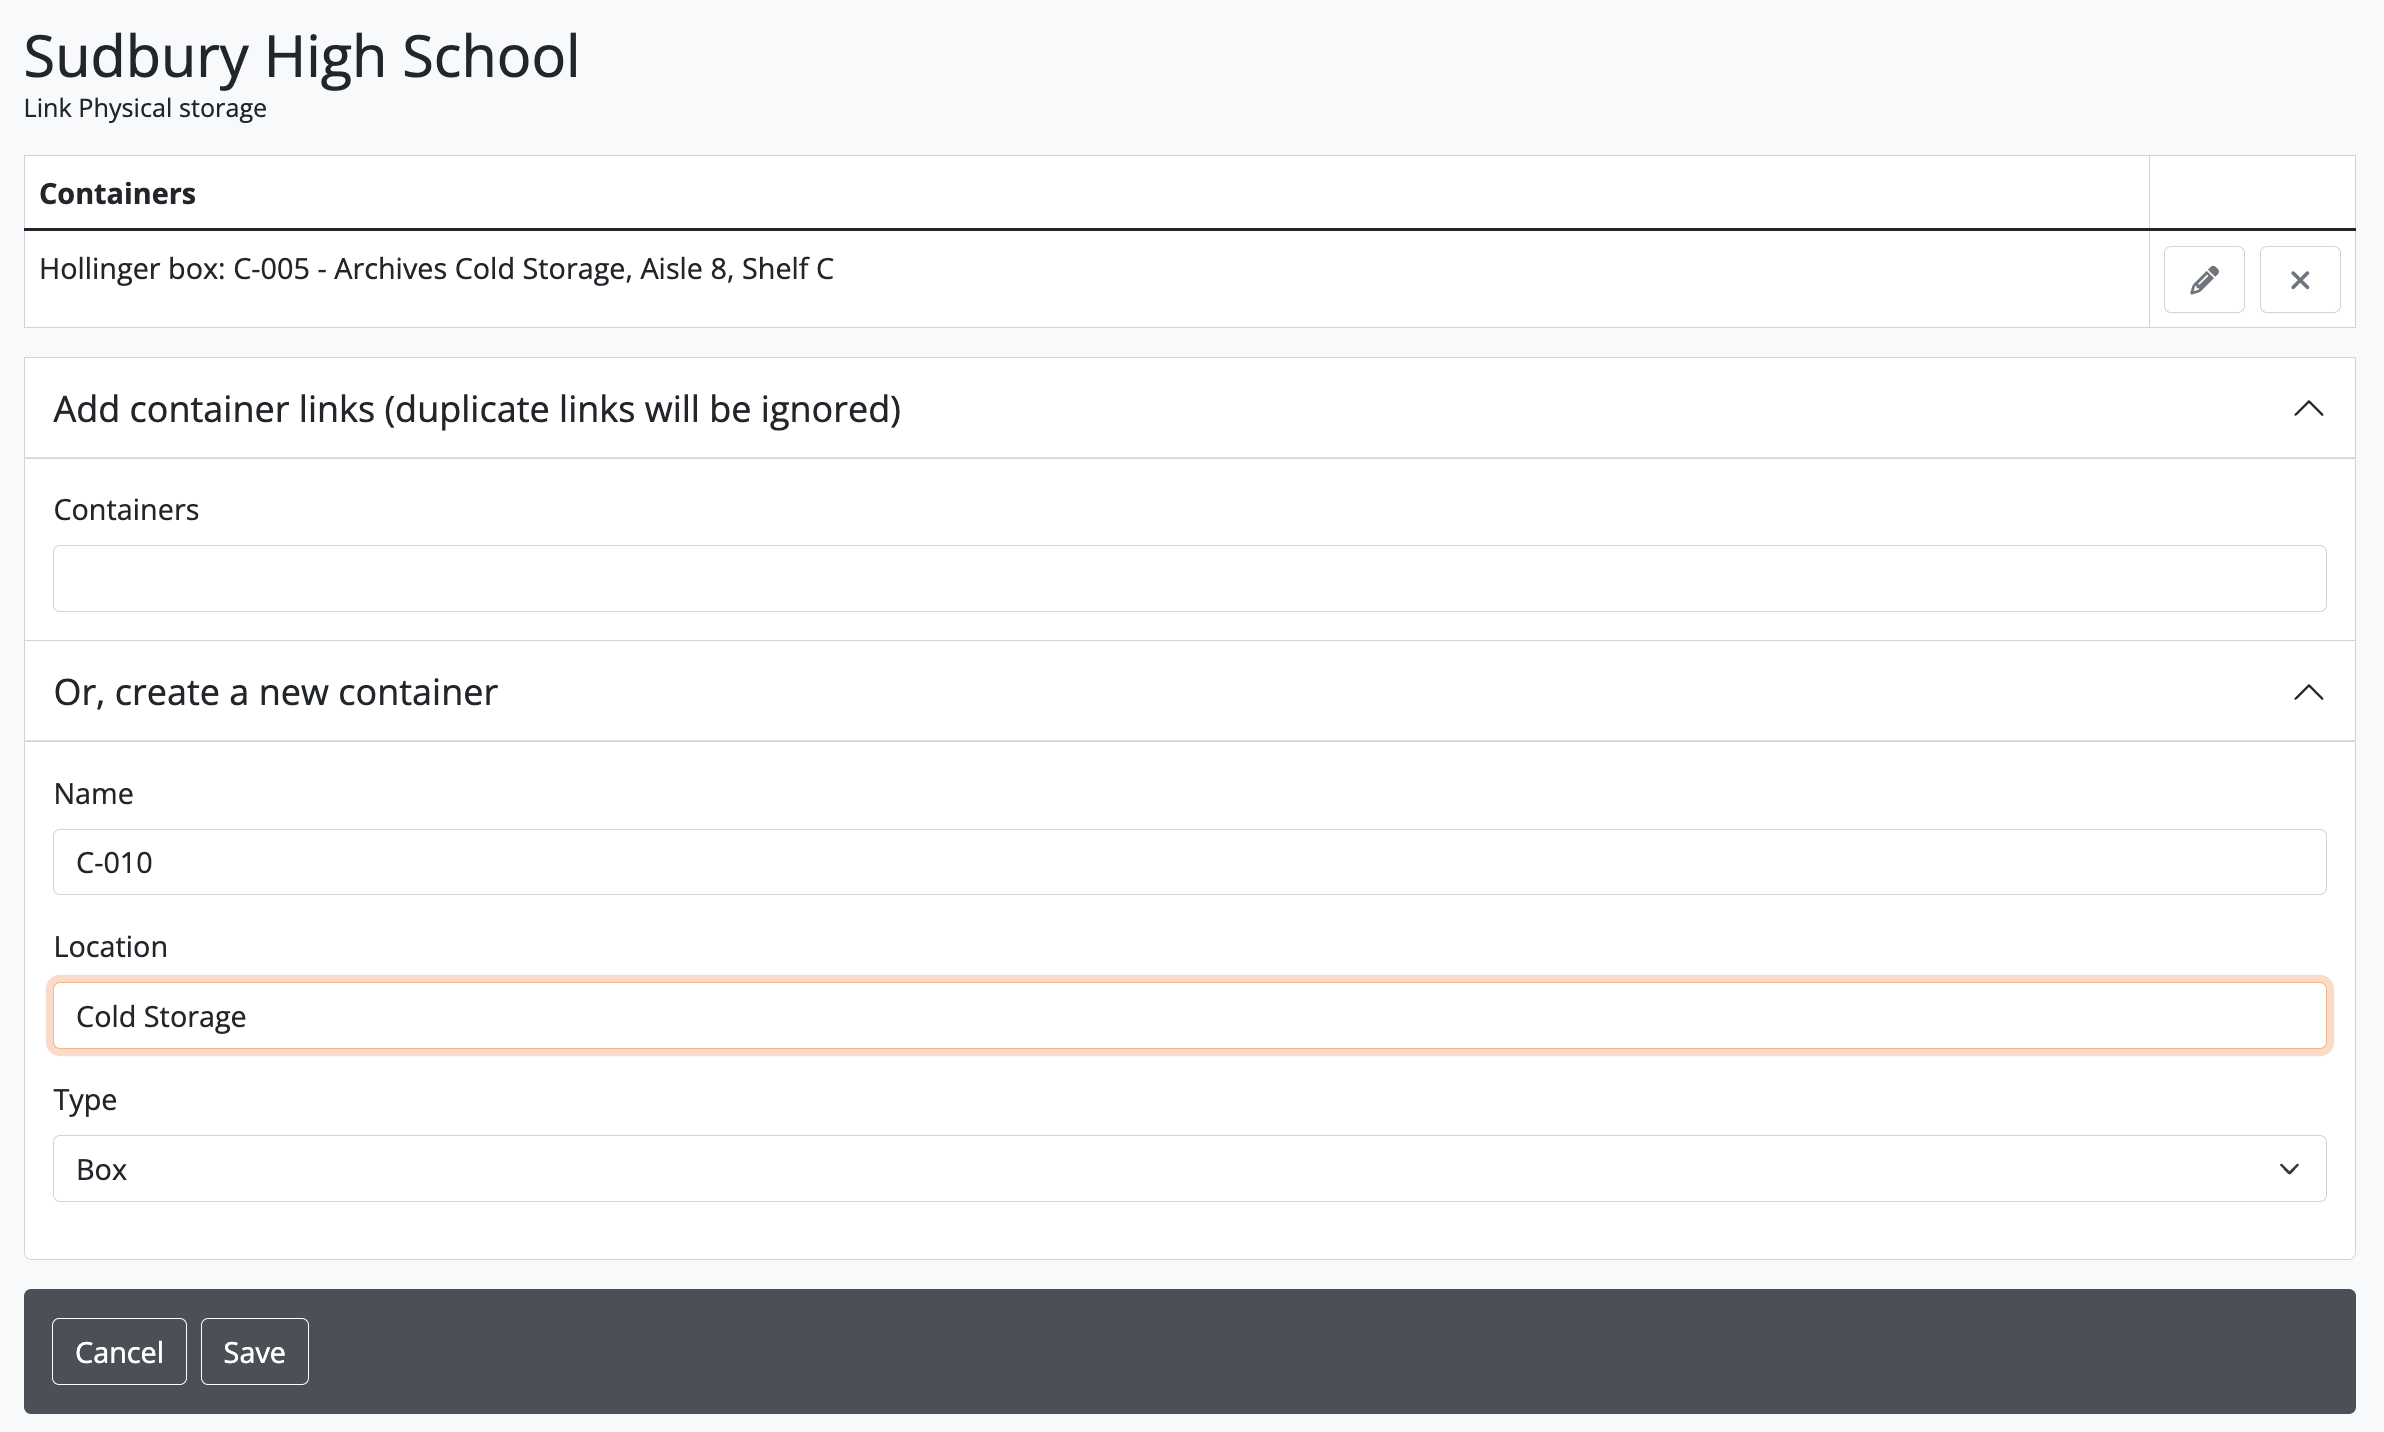
Task: Click the Type field label
Action: tap(86, 1099)
